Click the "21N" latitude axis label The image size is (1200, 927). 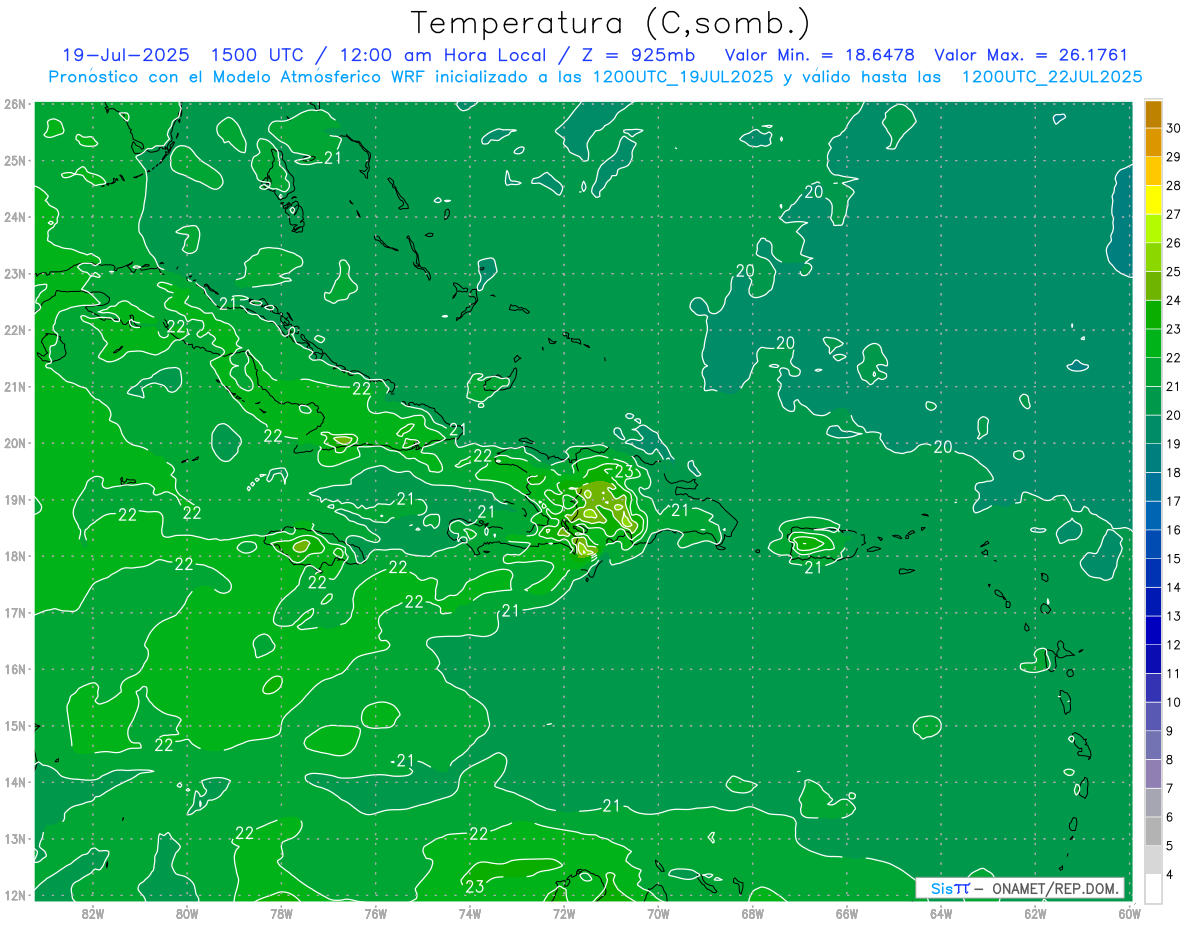coord(14,386)
